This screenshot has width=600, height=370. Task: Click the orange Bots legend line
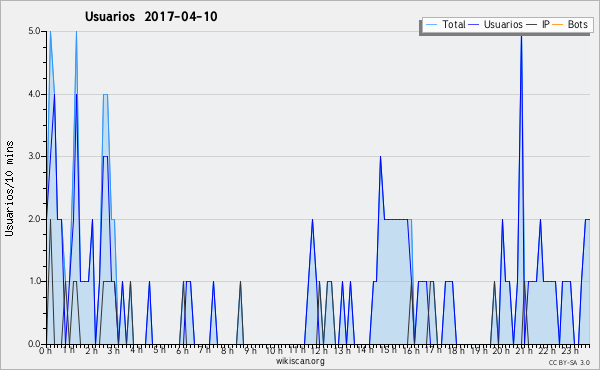point(558,25)
